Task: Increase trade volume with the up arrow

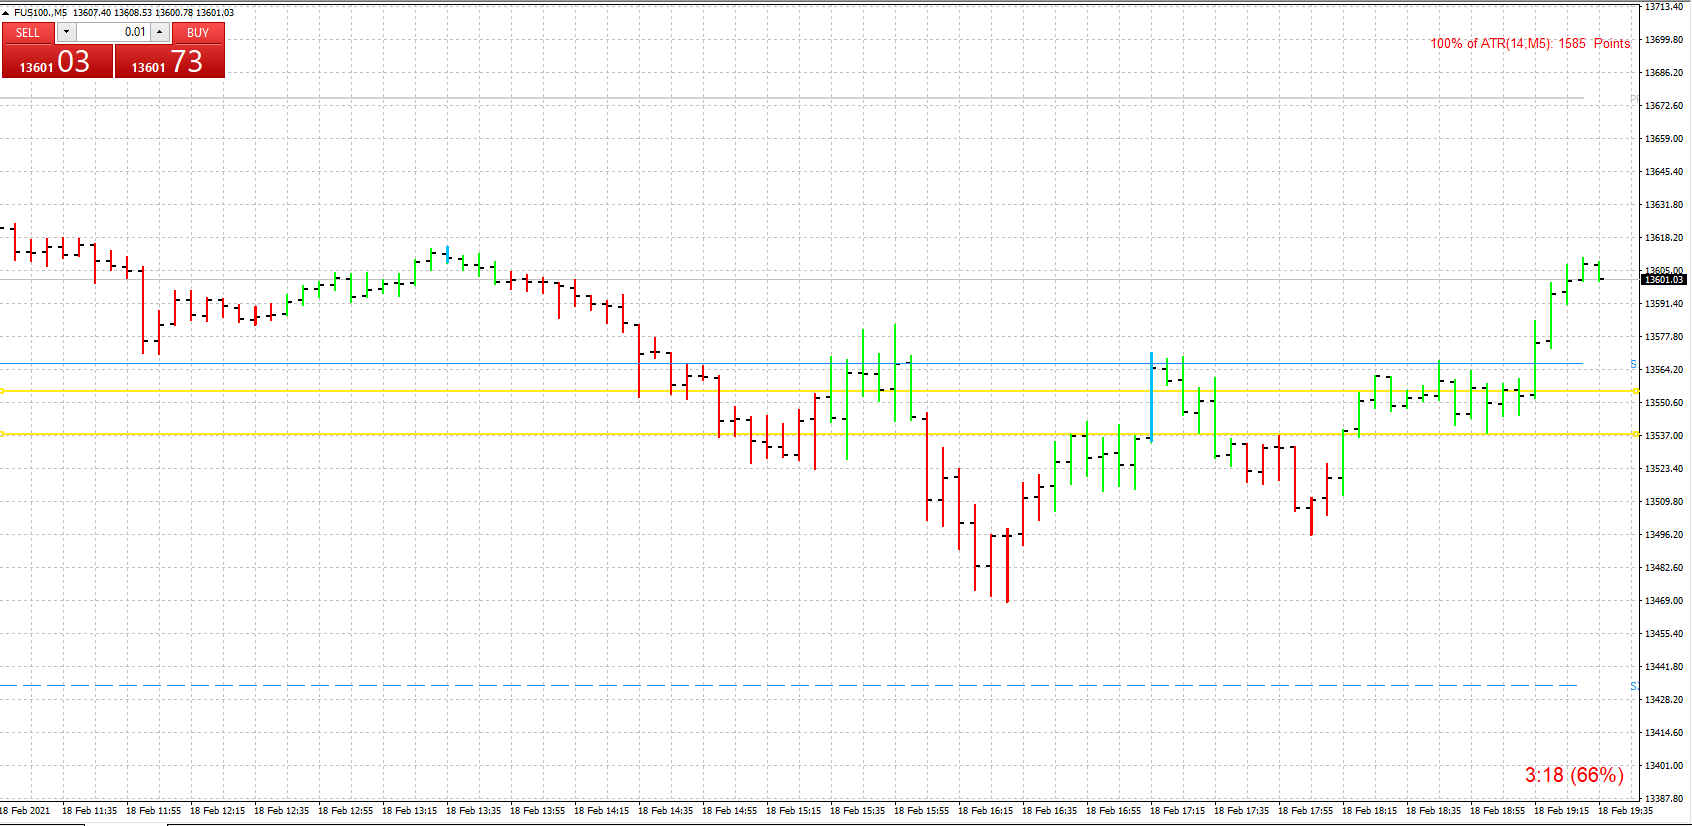Action: pyautogui.click(x=159, y=32)
